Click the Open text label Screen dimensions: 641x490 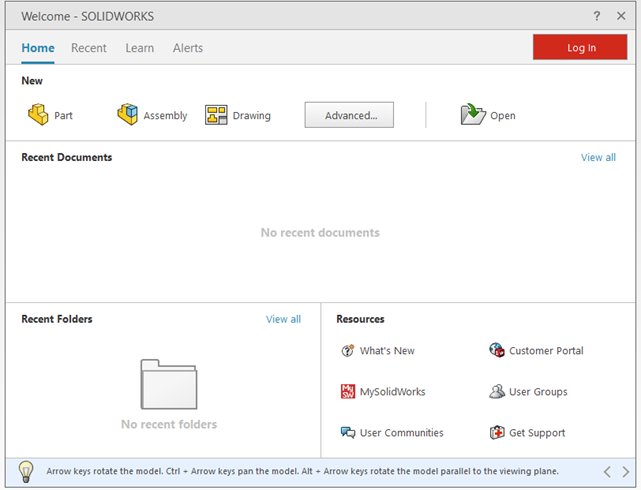(x=503, y=116)
